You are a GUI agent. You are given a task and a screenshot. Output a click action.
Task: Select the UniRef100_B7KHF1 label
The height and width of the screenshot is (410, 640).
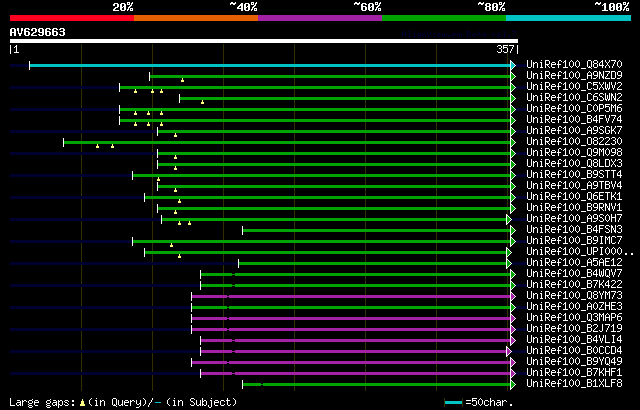point(574,373)
